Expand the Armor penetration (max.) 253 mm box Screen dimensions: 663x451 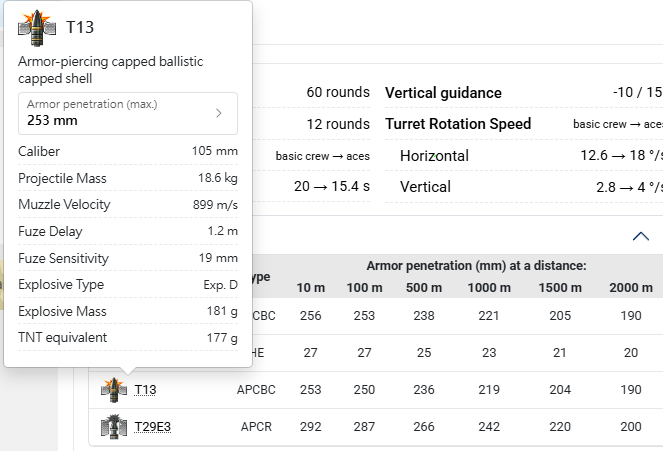click(x=128, y=113)
